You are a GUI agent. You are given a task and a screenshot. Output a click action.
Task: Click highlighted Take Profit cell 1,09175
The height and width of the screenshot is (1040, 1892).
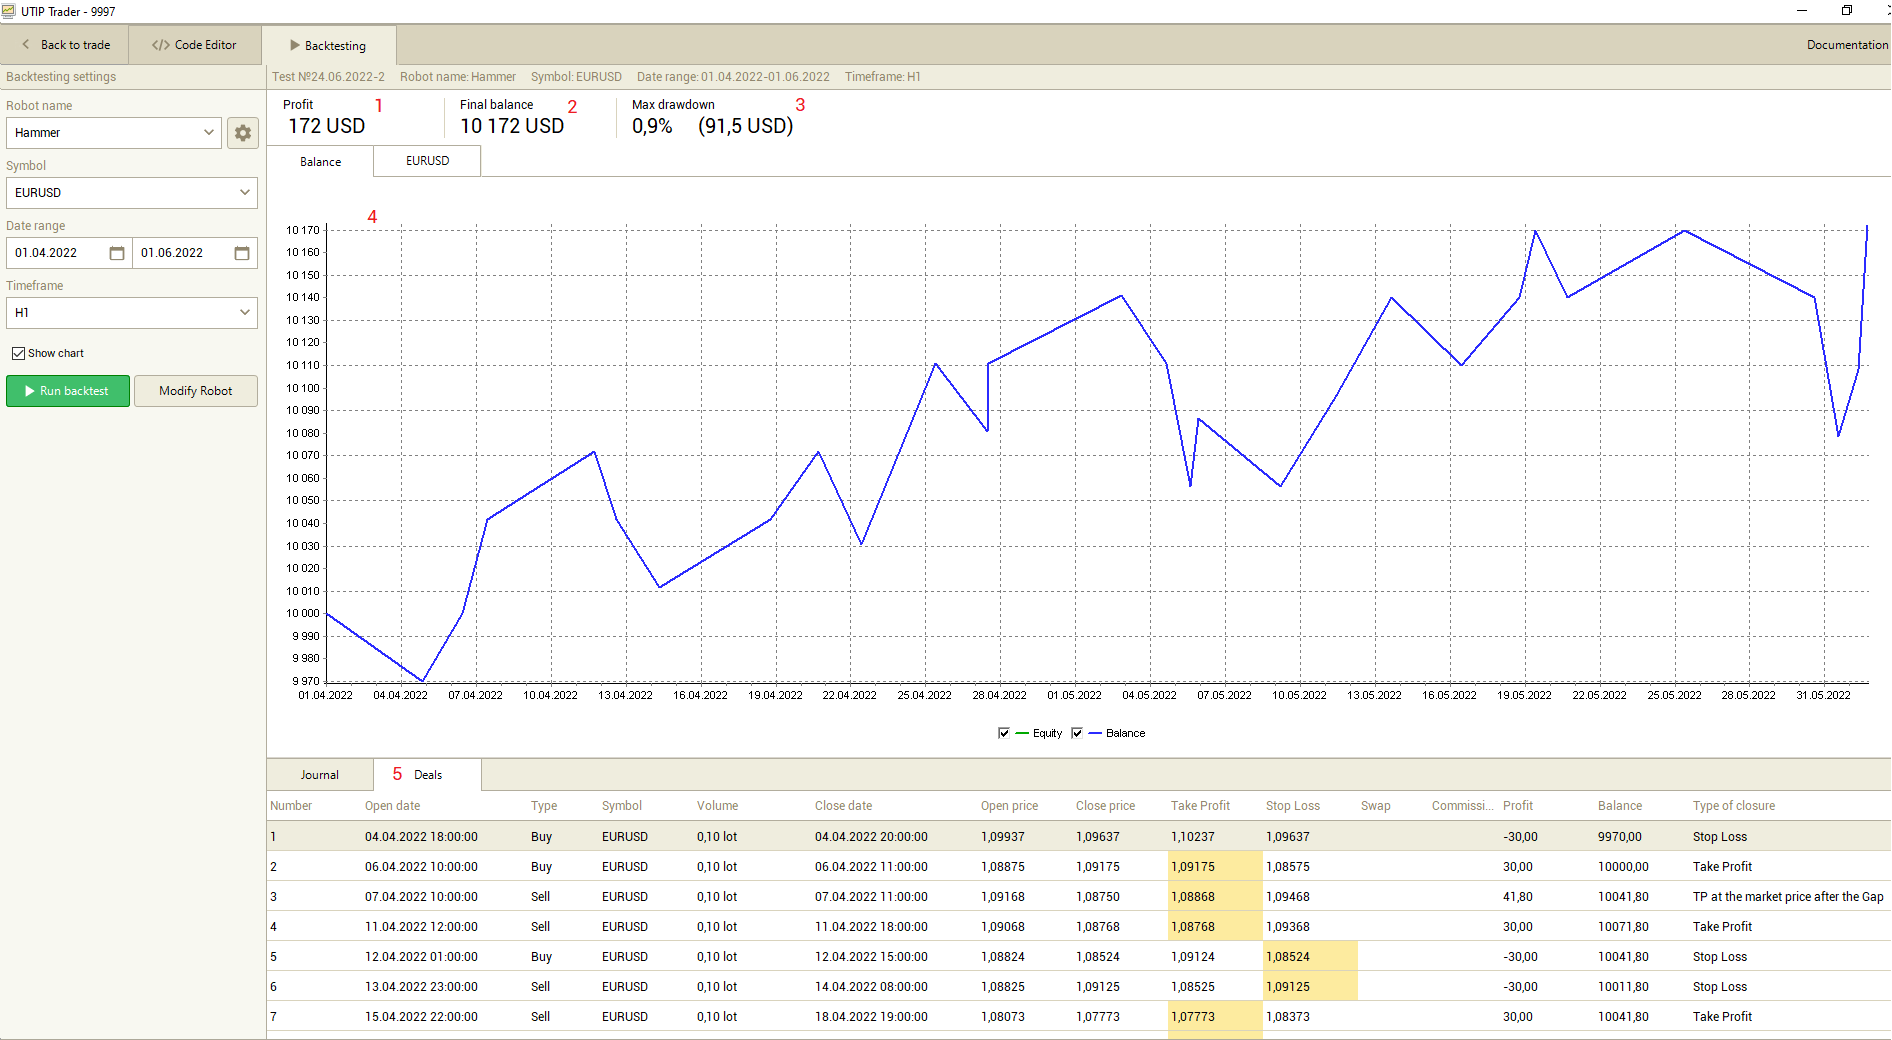(1215, 867)
